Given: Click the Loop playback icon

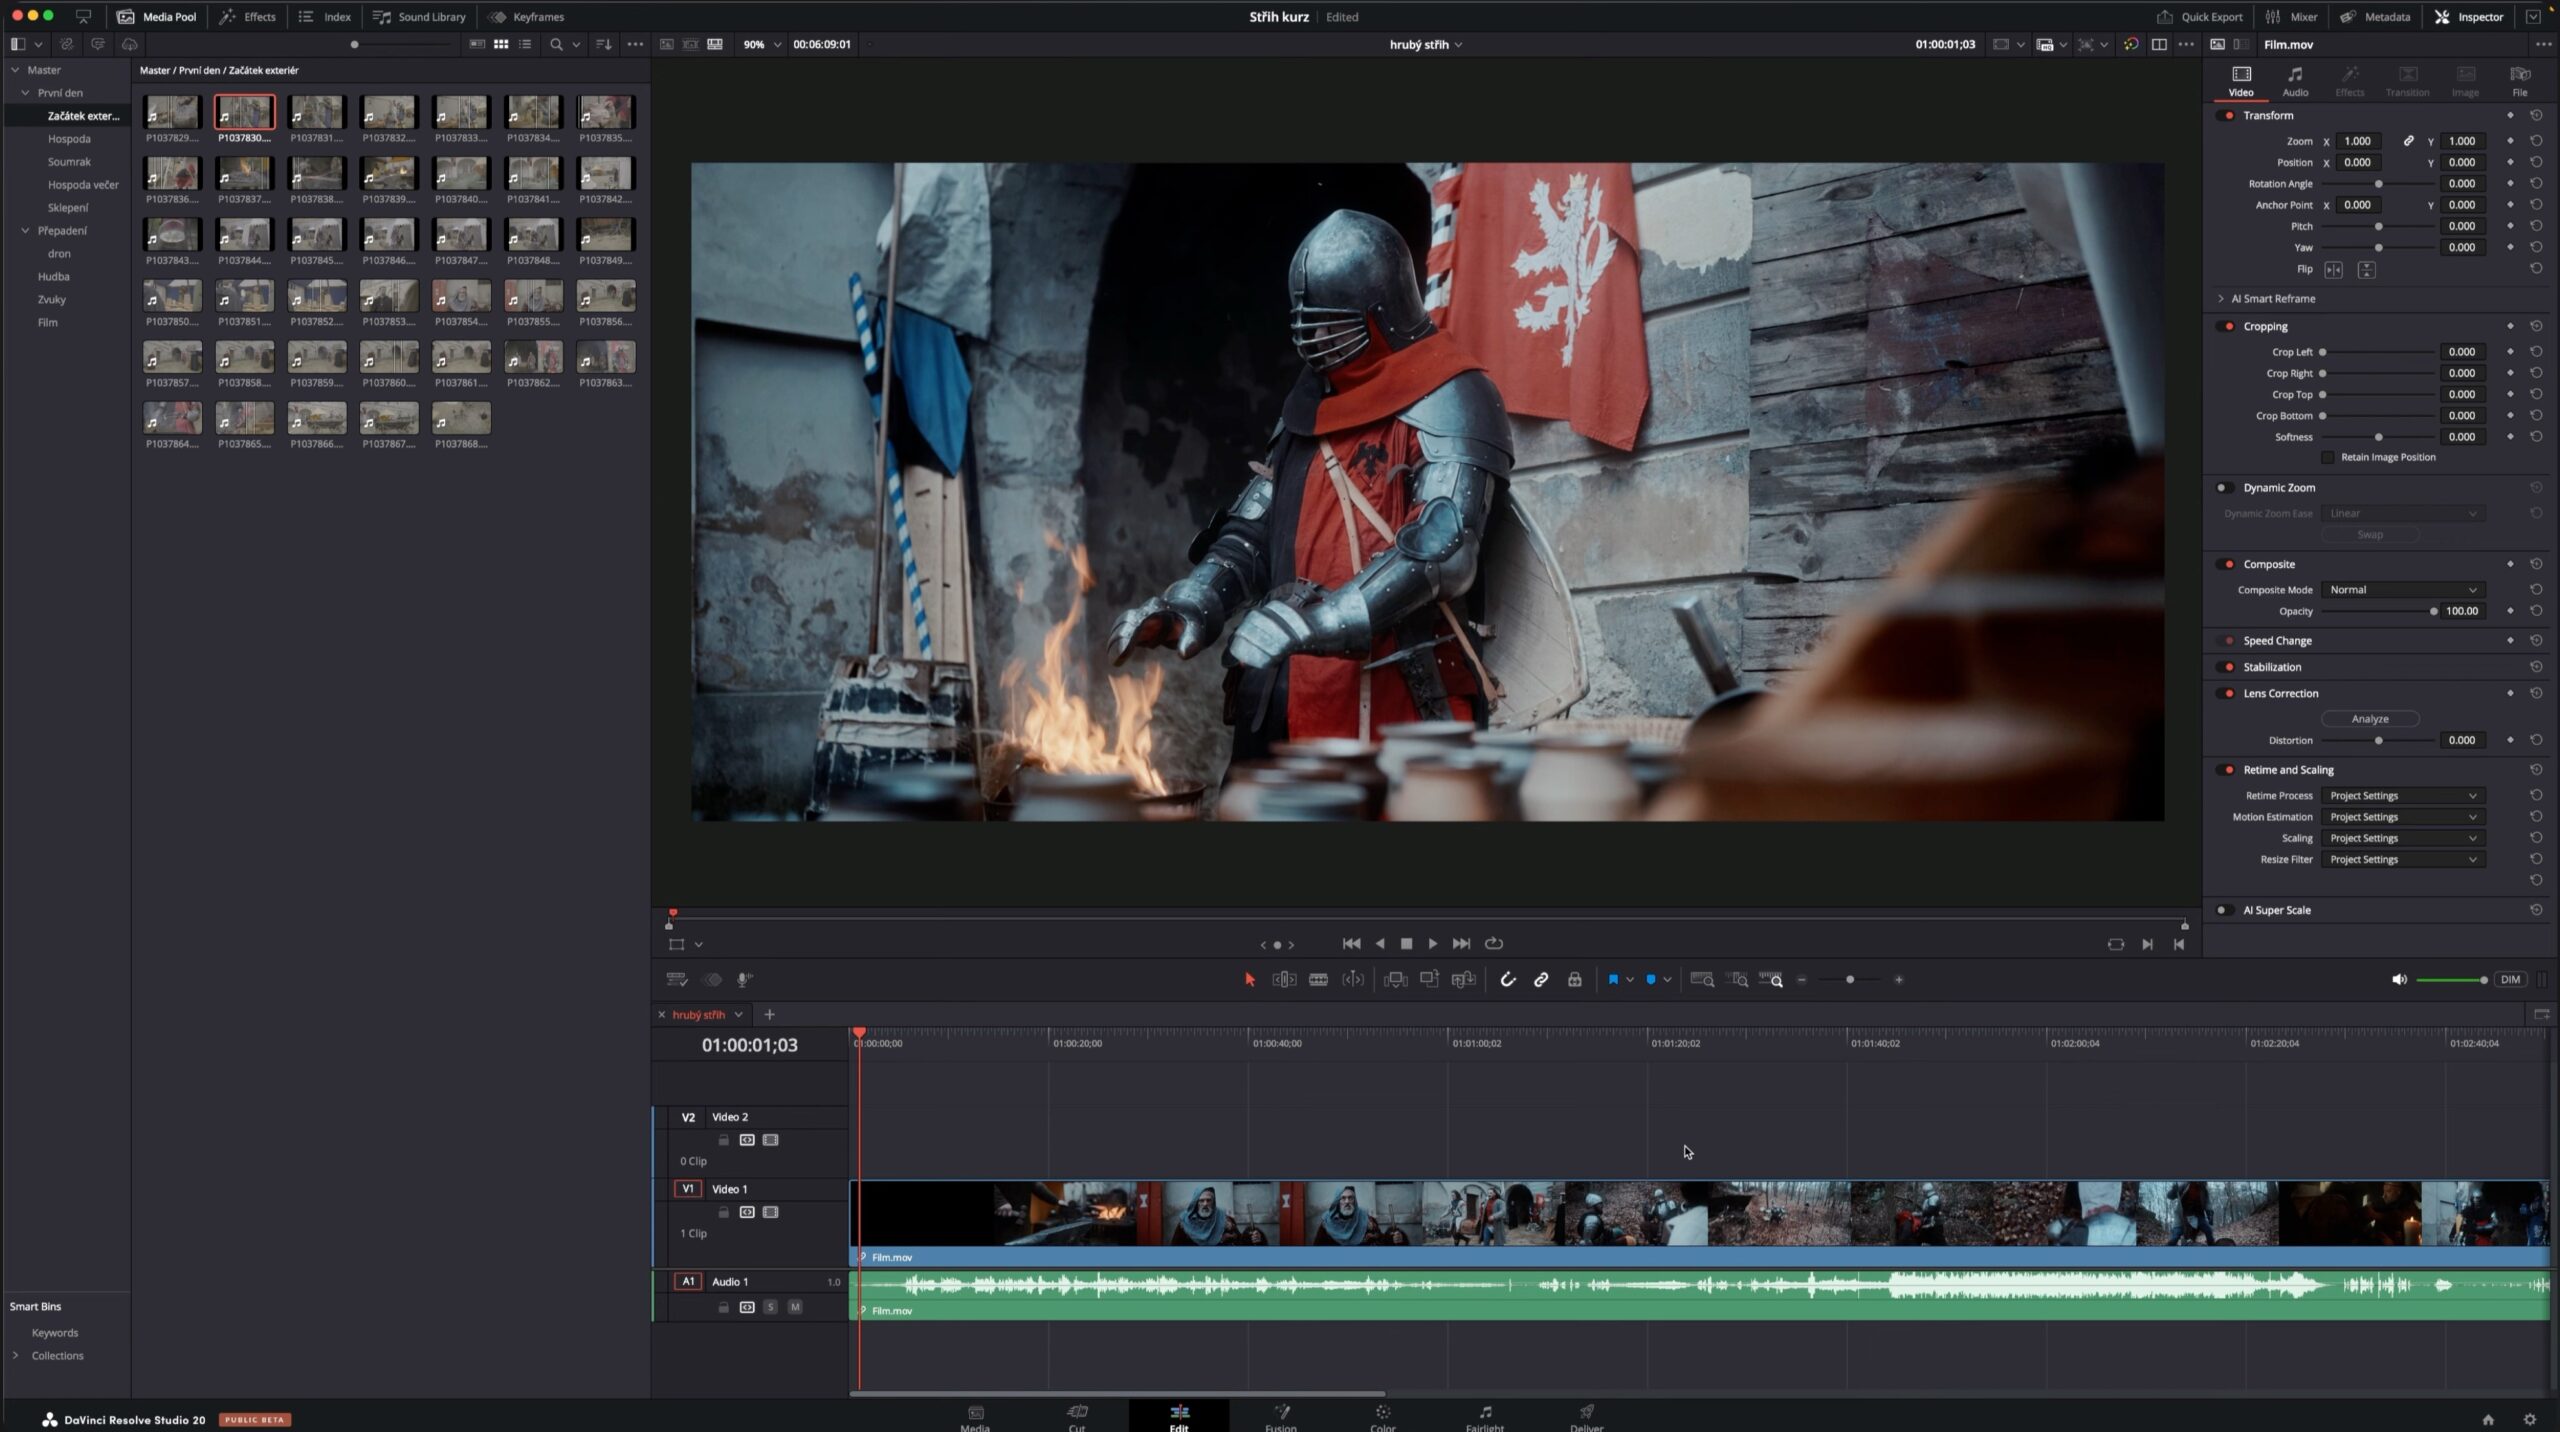Looking at the screenshot, I should pos(1494,944).
